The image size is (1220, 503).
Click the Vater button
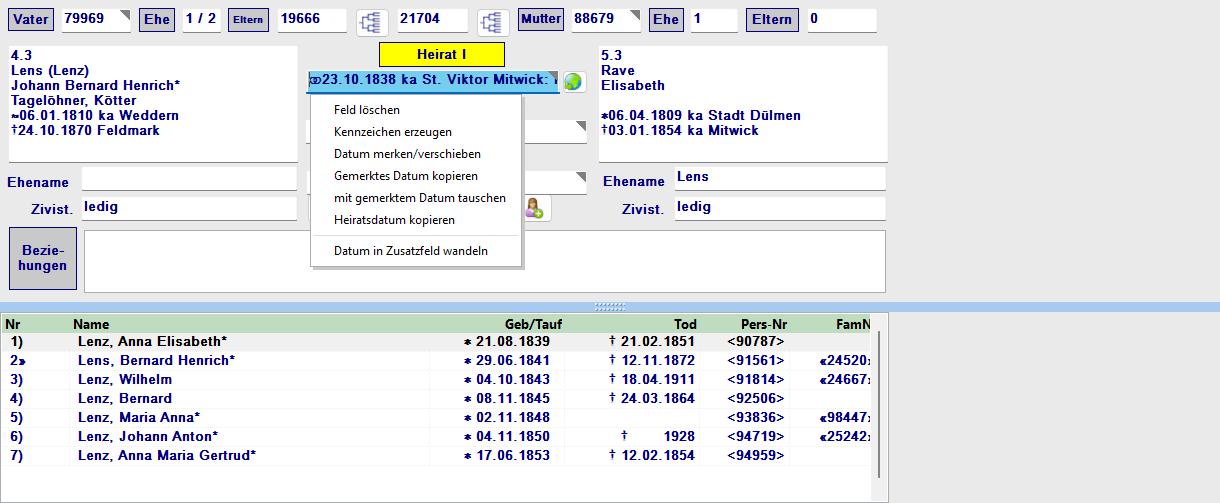click(x=31, y=20)
